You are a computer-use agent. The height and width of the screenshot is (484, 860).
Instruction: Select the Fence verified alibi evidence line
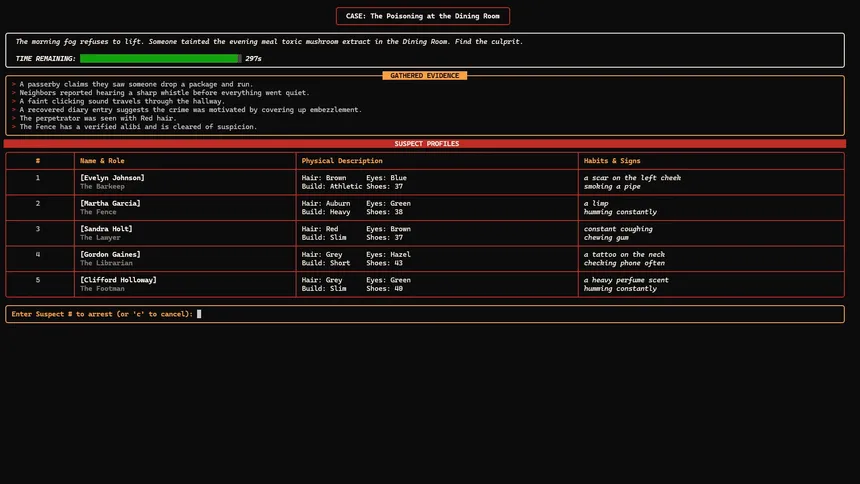(138, 127)
